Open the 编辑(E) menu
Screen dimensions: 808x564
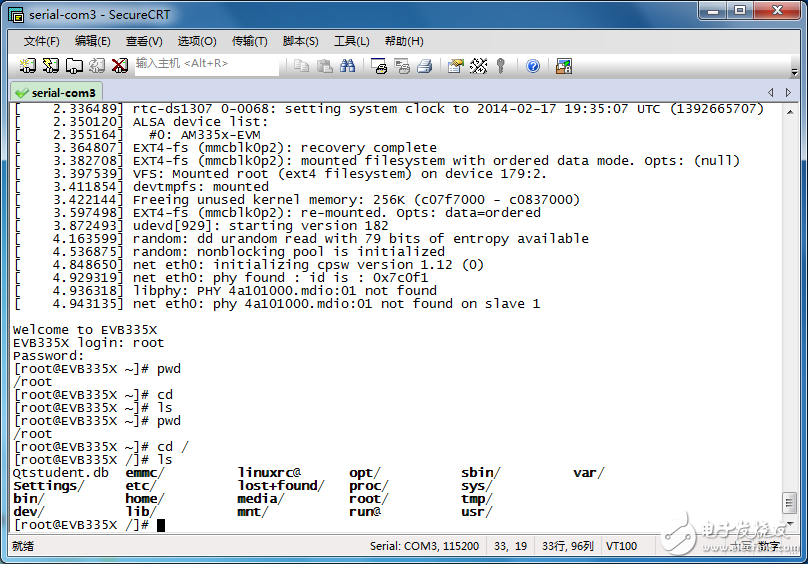pyautogui.click(x=93, y=41)
